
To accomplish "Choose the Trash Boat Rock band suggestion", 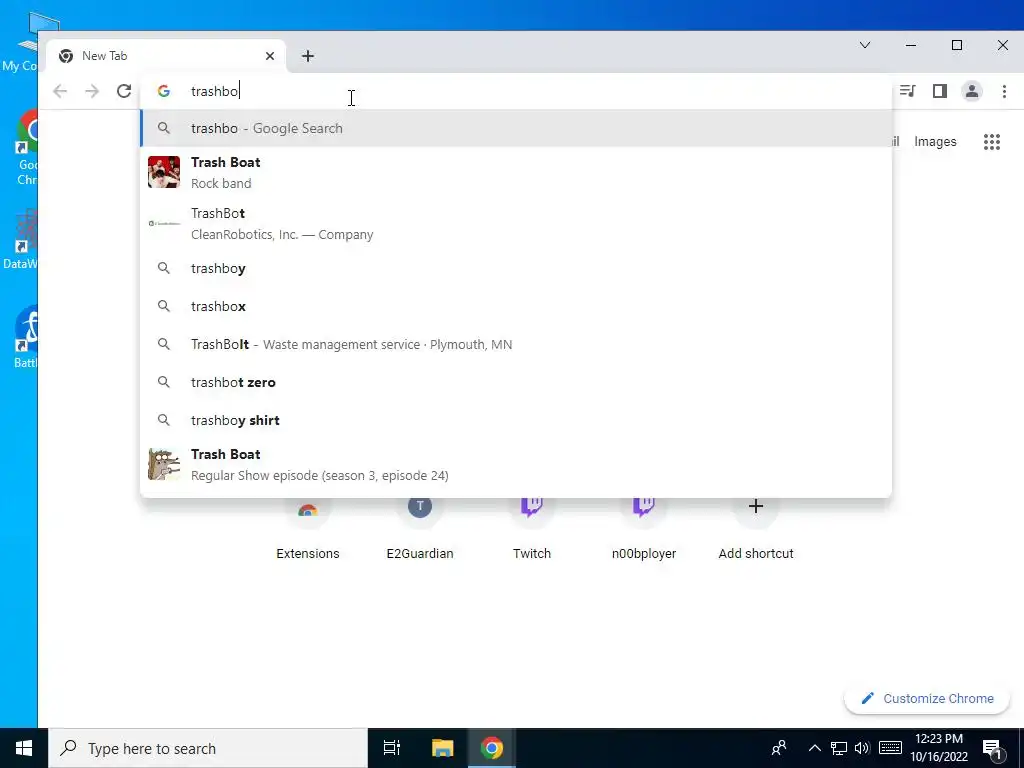I will (516, 172).
